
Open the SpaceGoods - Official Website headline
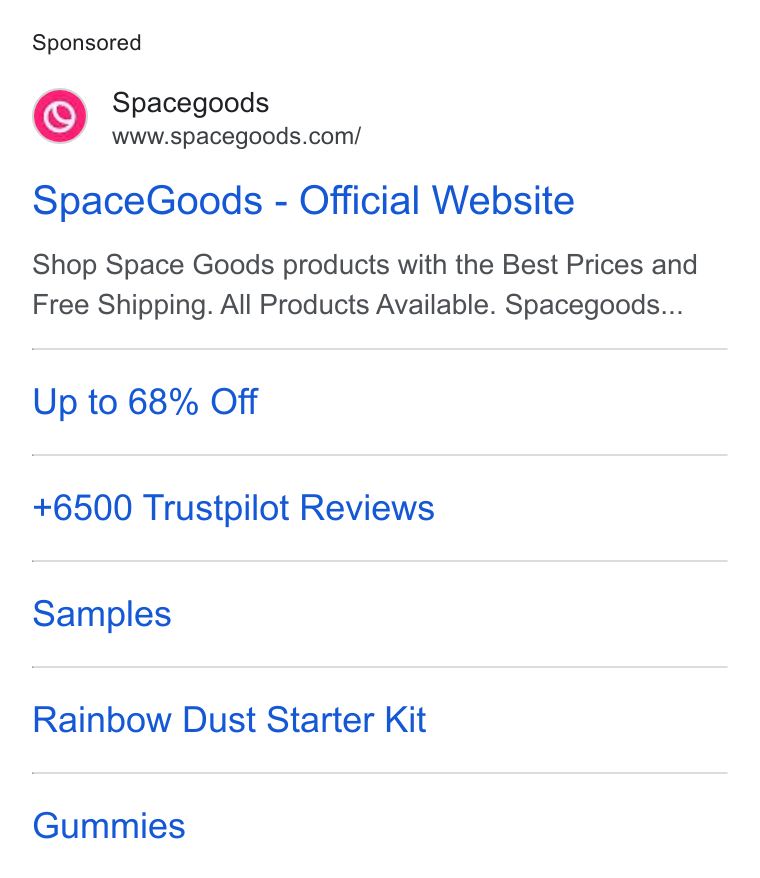(x=304, y=200)
